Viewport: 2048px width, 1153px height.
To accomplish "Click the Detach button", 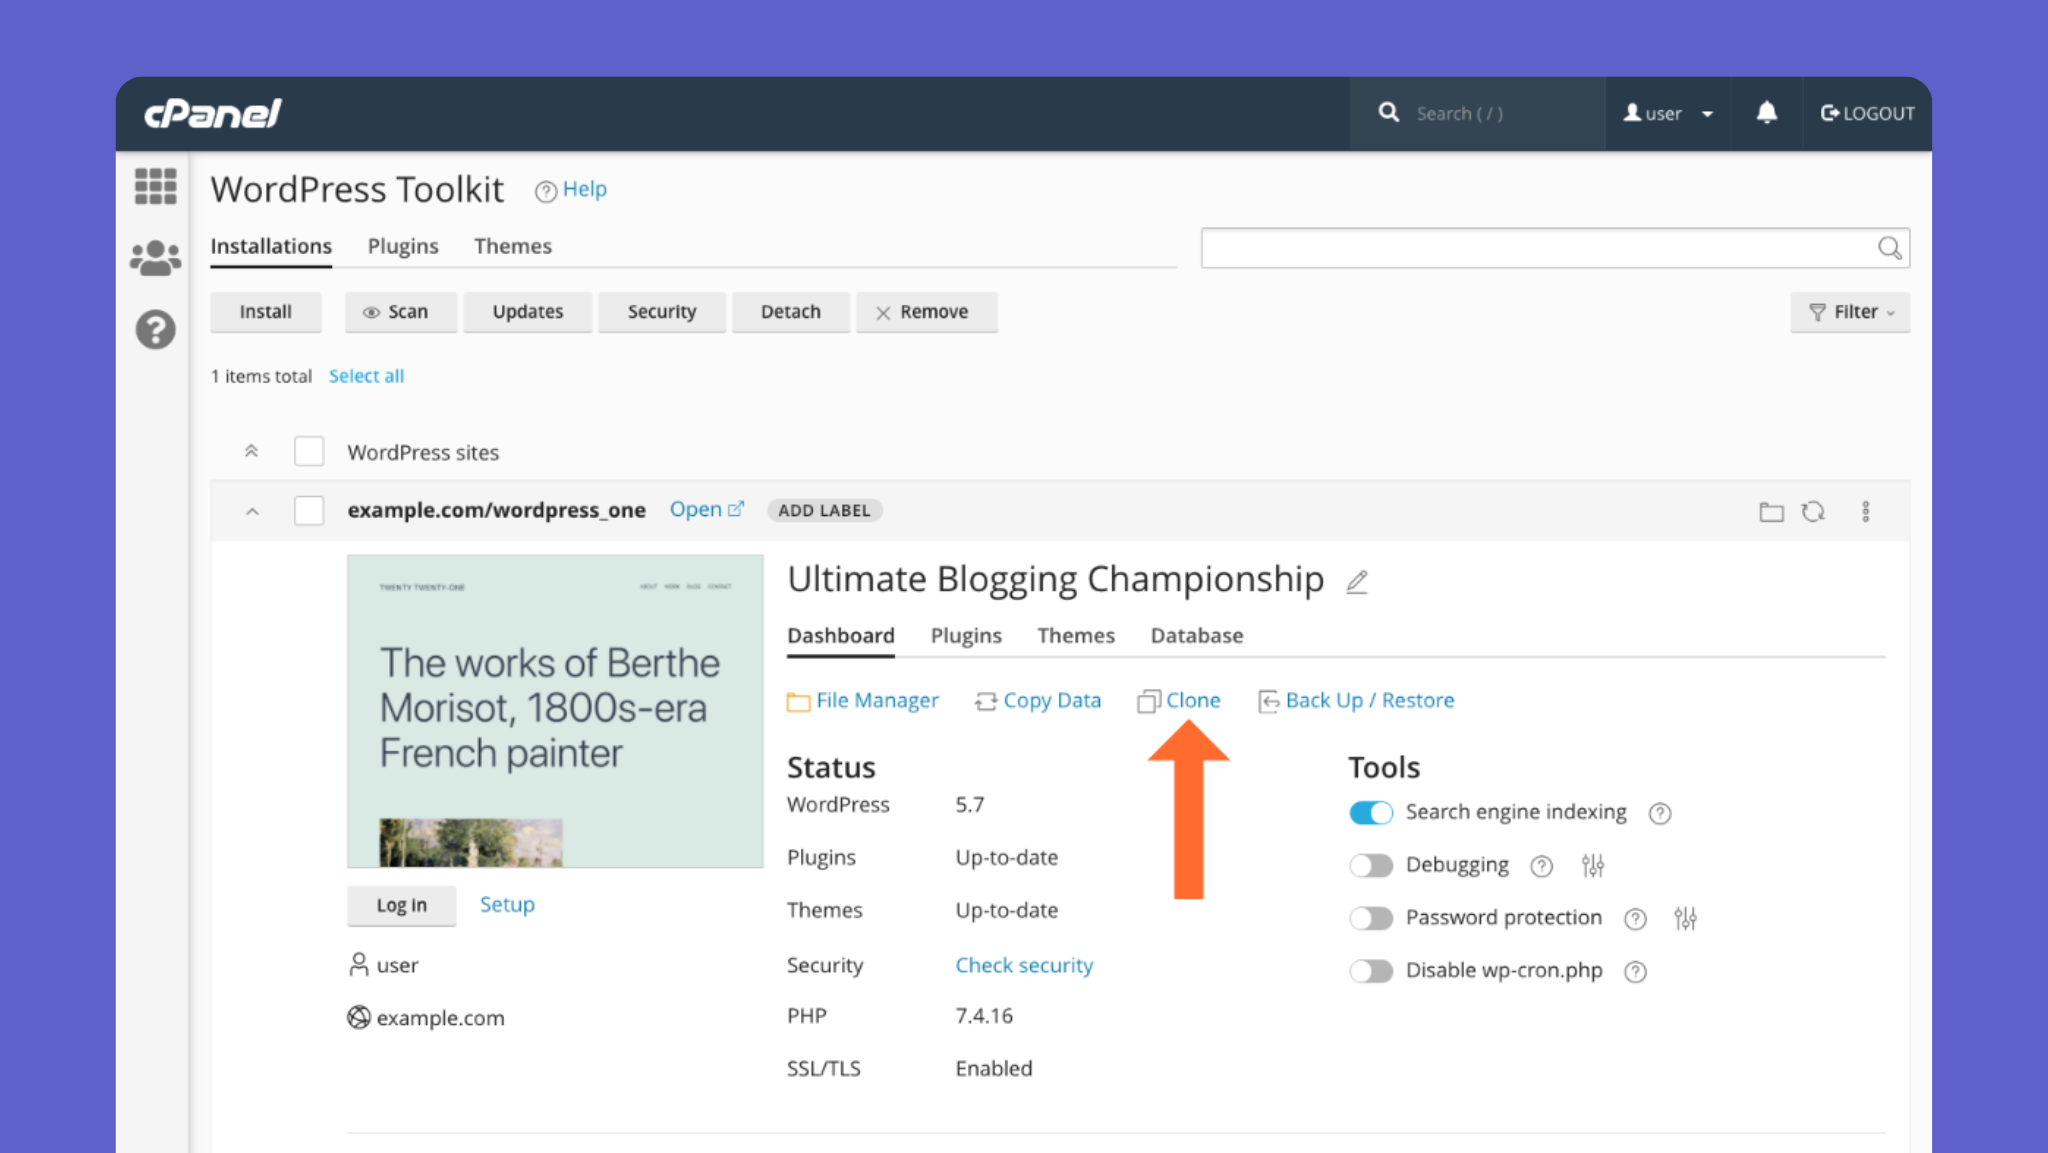I will (791, 312).
